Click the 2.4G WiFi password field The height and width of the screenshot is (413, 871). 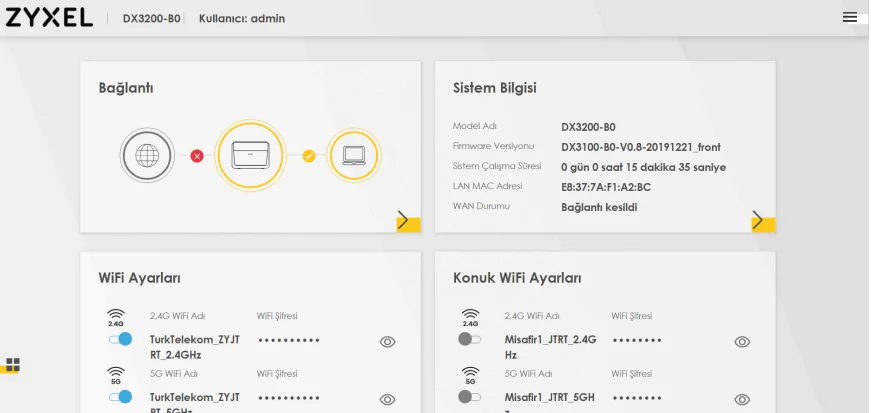pyautogui.click(x=288, y=341)
